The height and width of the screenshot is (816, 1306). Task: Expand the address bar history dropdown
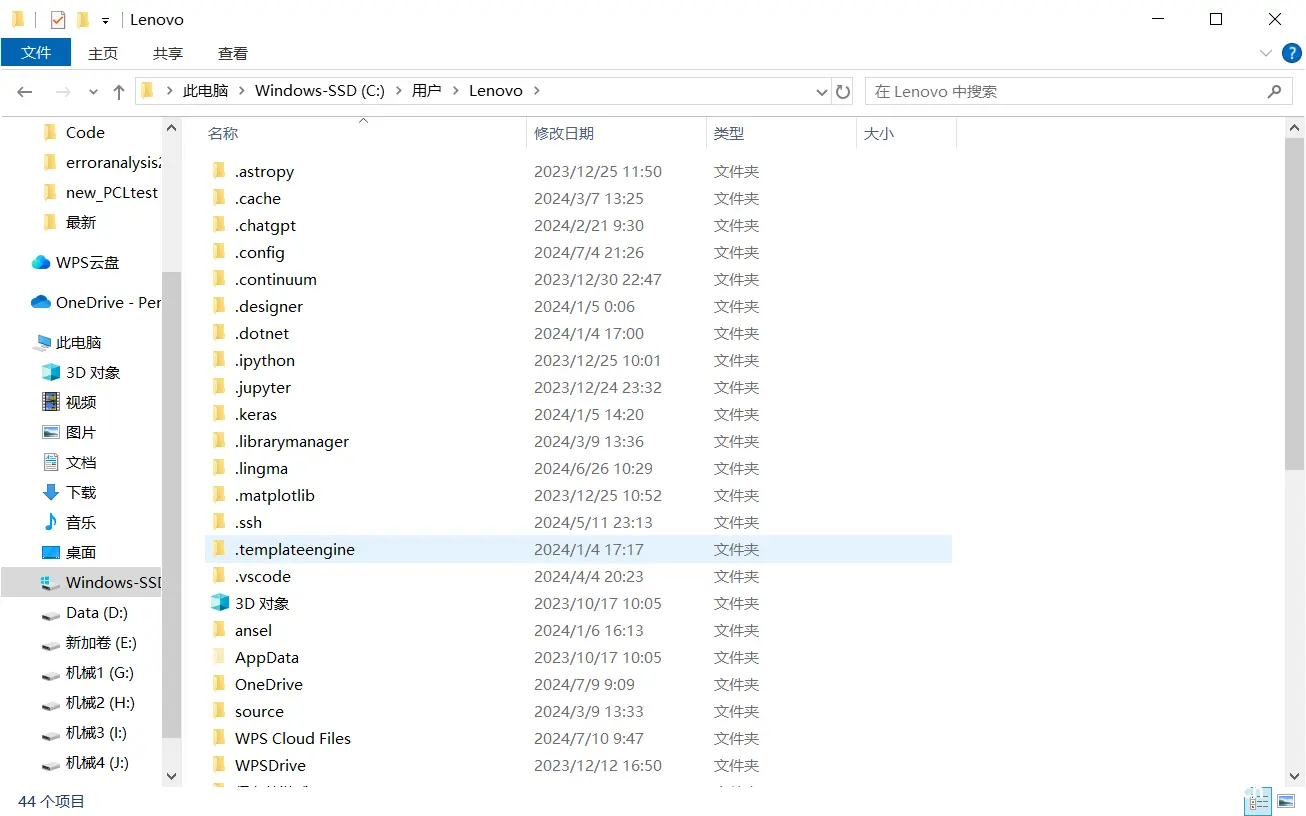(x=822, y=91)
